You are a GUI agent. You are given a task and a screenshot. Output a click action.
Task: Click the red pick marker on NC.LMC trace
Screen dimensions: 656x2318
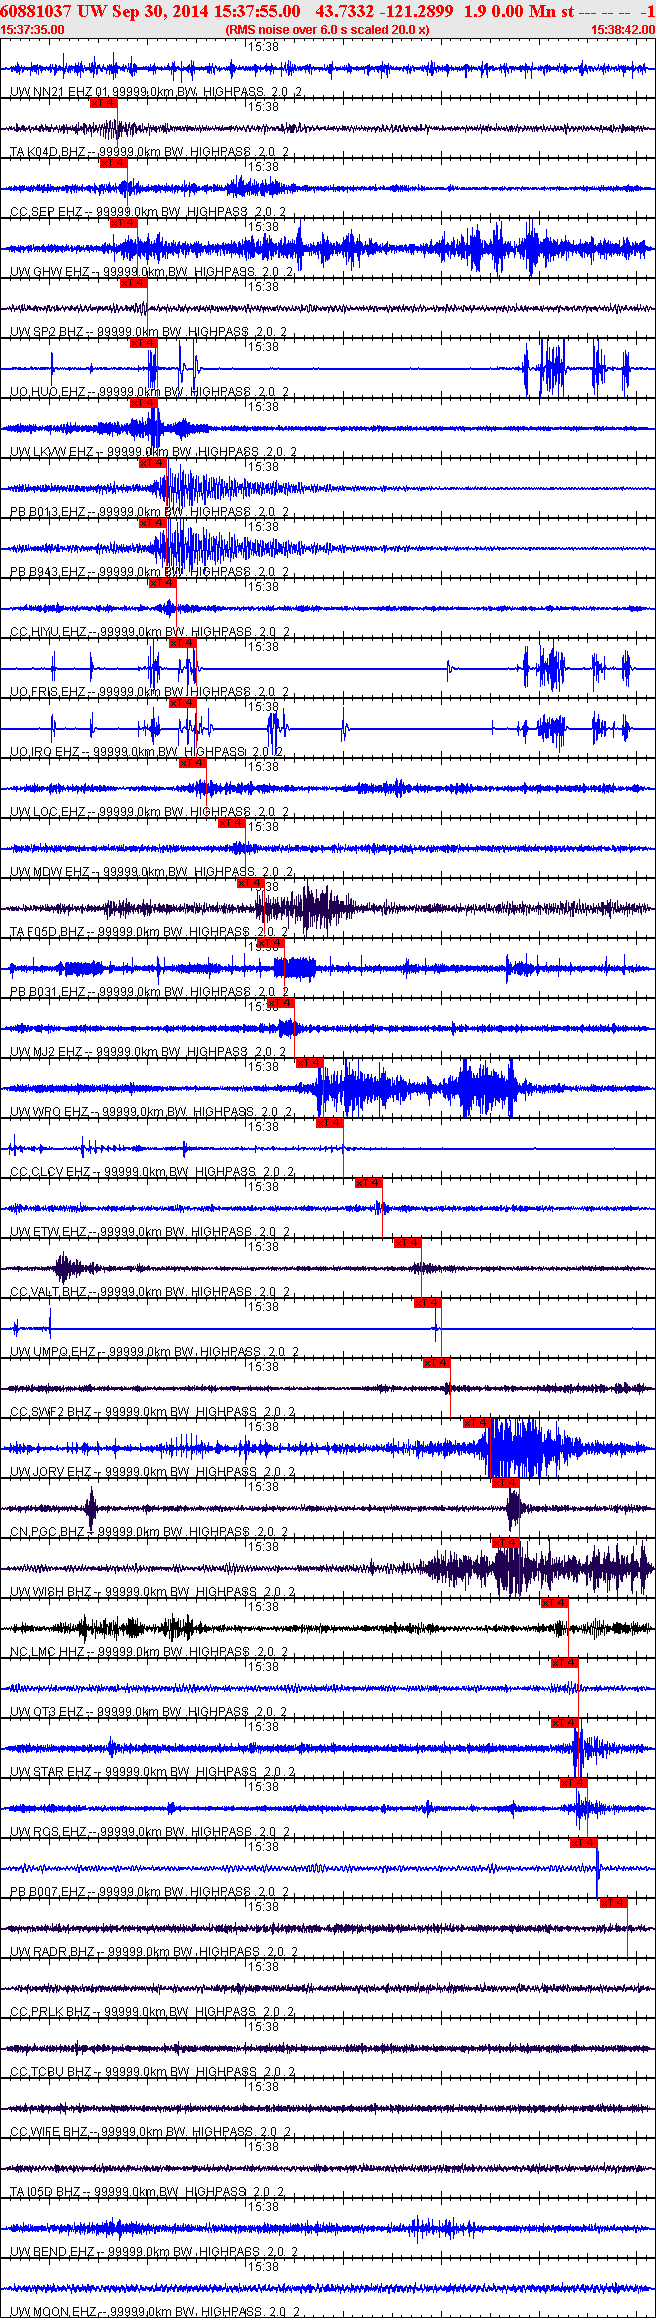click(554, 1603)
